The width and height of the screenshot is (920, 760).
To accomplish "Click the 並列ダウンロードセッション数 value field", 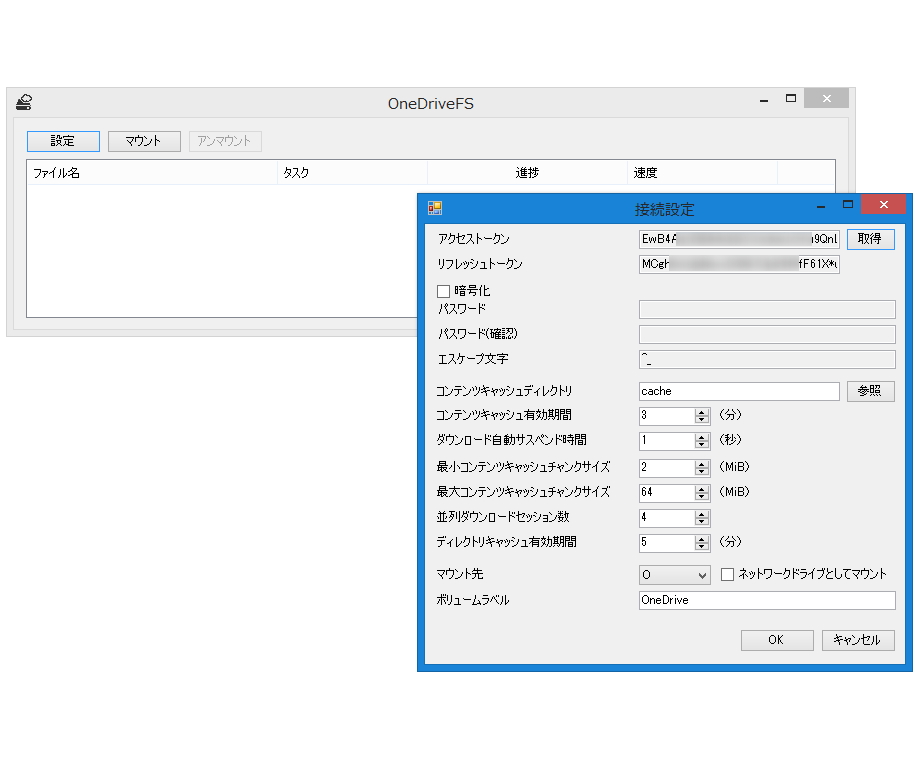I will (667, 518).
